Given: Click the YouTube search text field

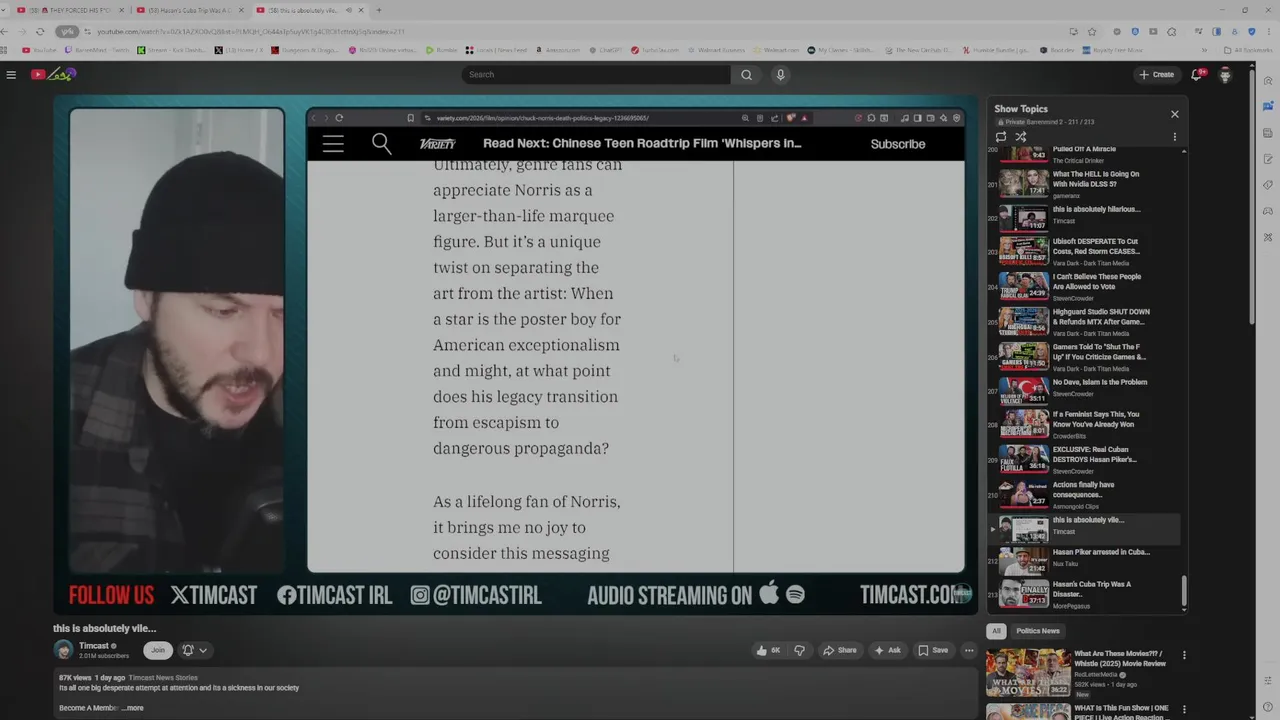Looking at the screenshot, I should pyautogui.click(x=596, y=74).
